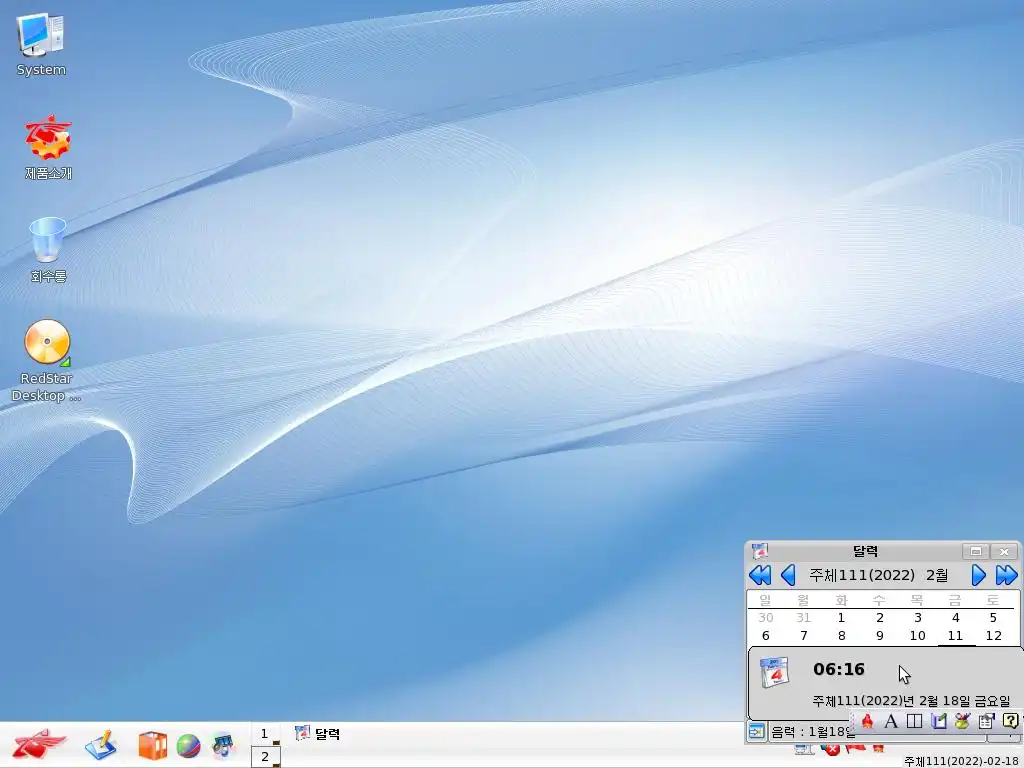
Task: Click the 주체111(2022) year label
Action: pos(862,575)
